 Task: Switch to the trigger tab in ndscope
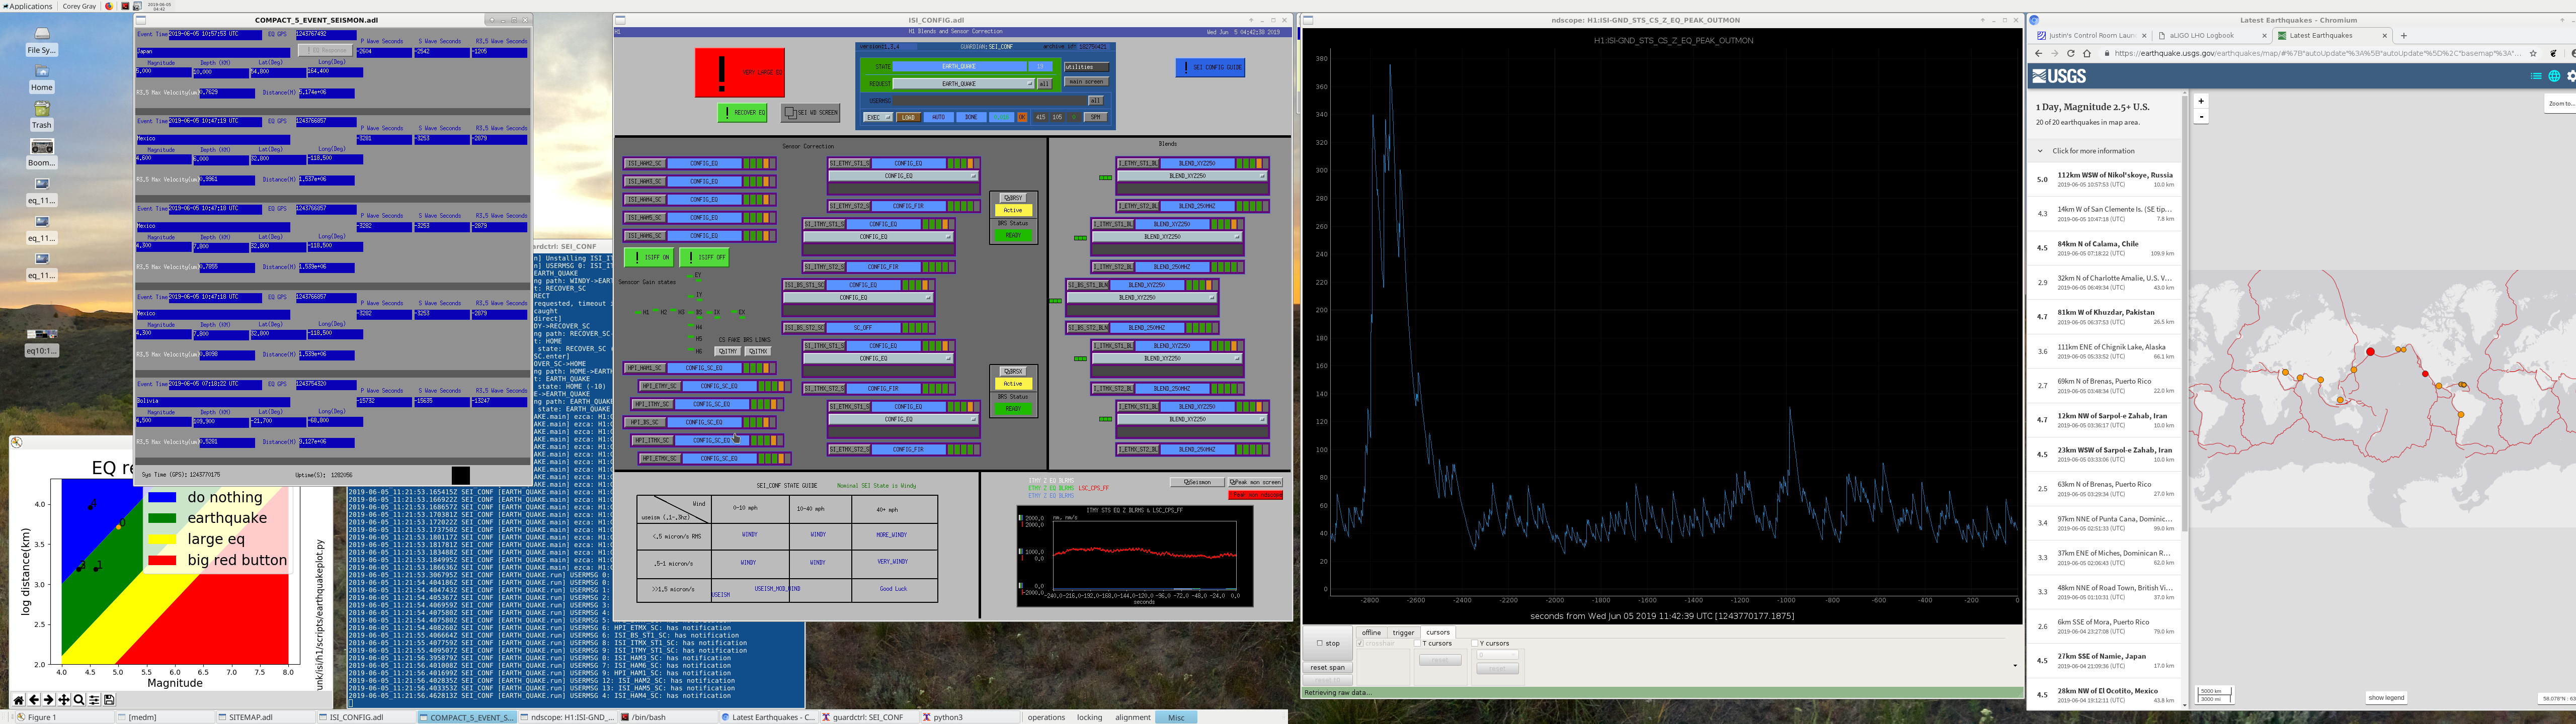click(1403, 632)
